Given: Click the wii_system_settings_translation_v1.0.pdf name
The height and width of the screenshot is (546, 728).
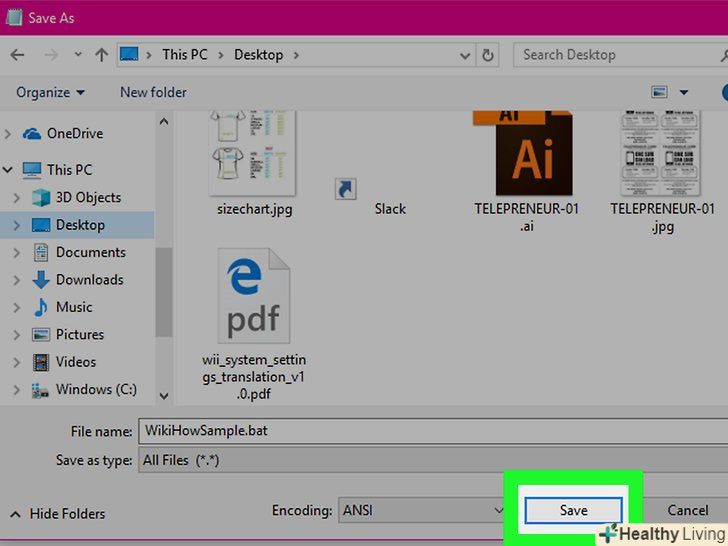Looking at the screenshot, I should pos(254,377).
